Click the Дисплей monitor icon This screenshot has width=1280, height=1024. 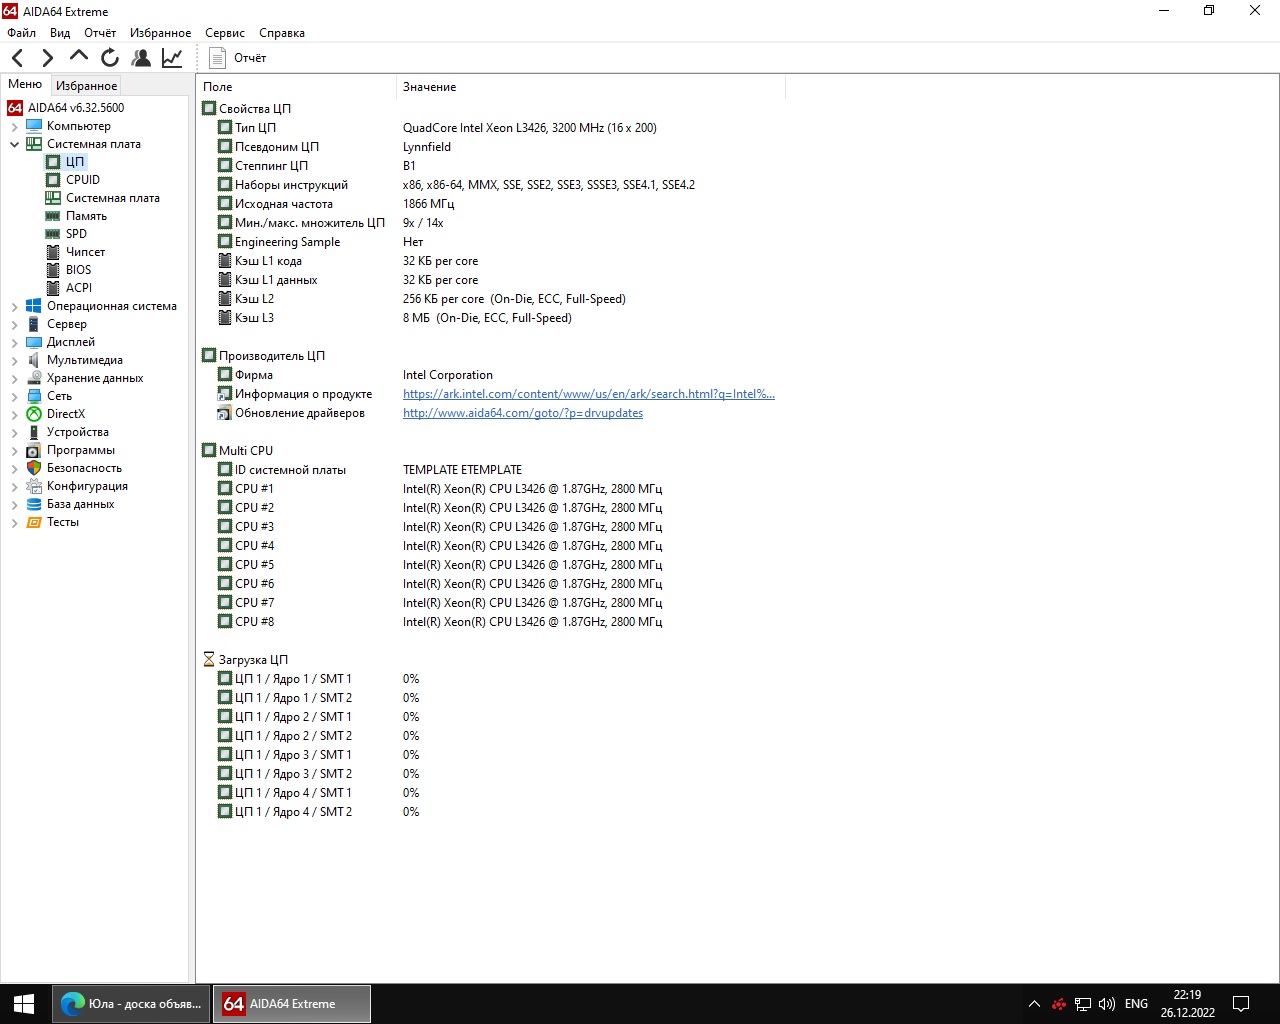click(34, 342)
